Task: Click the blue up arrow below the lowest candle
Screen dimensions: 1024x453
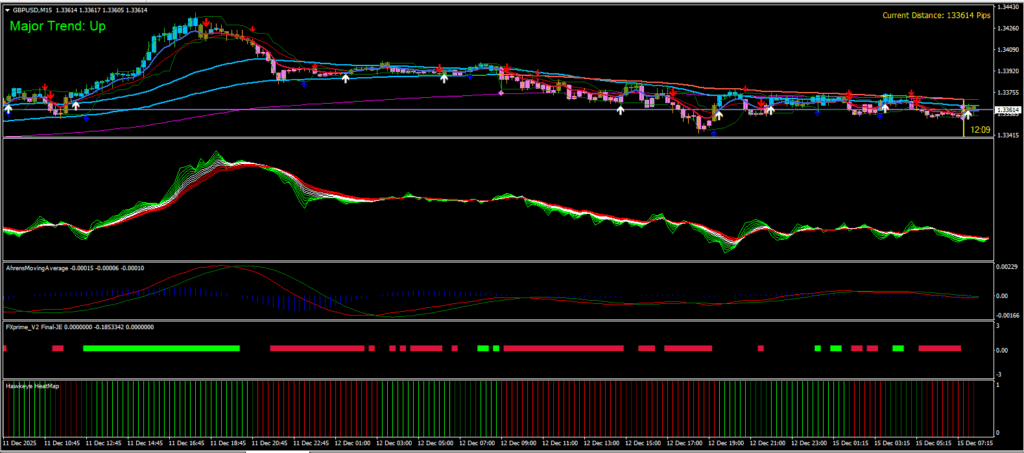Action: point(713,133)
